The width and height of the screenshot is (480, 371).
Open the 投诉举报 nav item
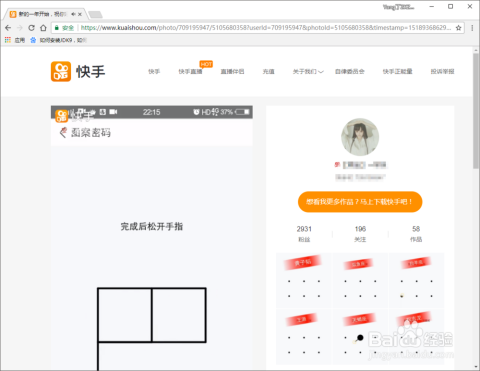coord(442,71)
